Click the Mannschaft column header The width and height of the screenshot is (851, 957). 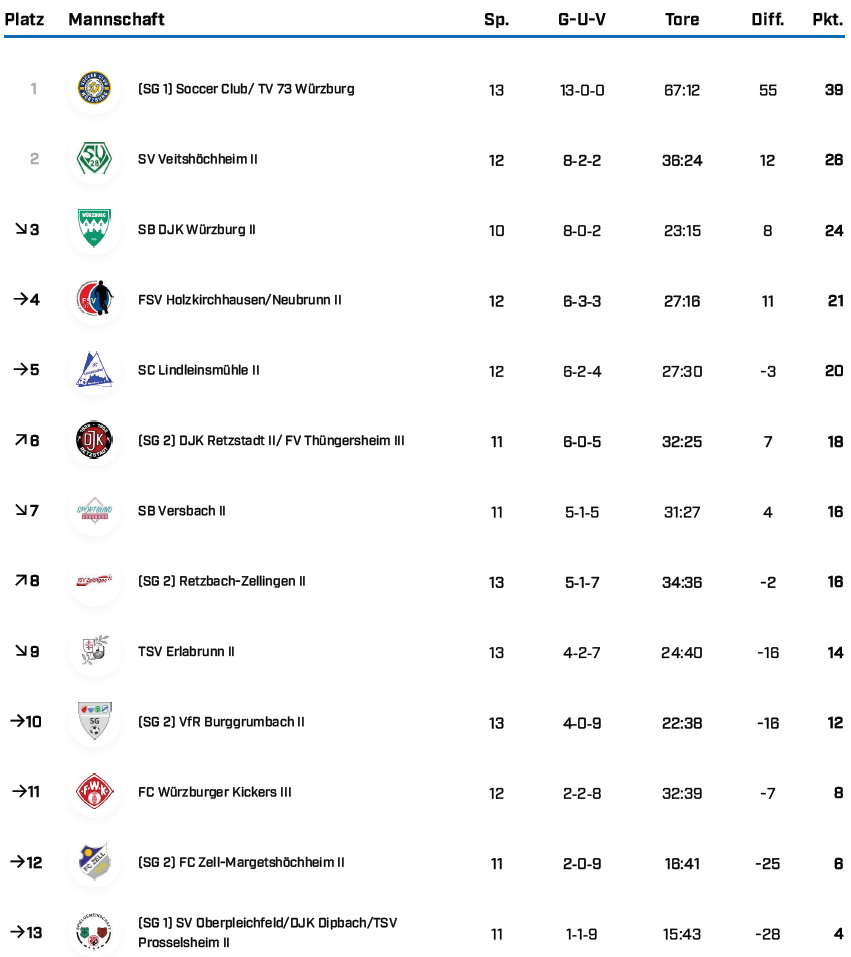pos(116,19)
